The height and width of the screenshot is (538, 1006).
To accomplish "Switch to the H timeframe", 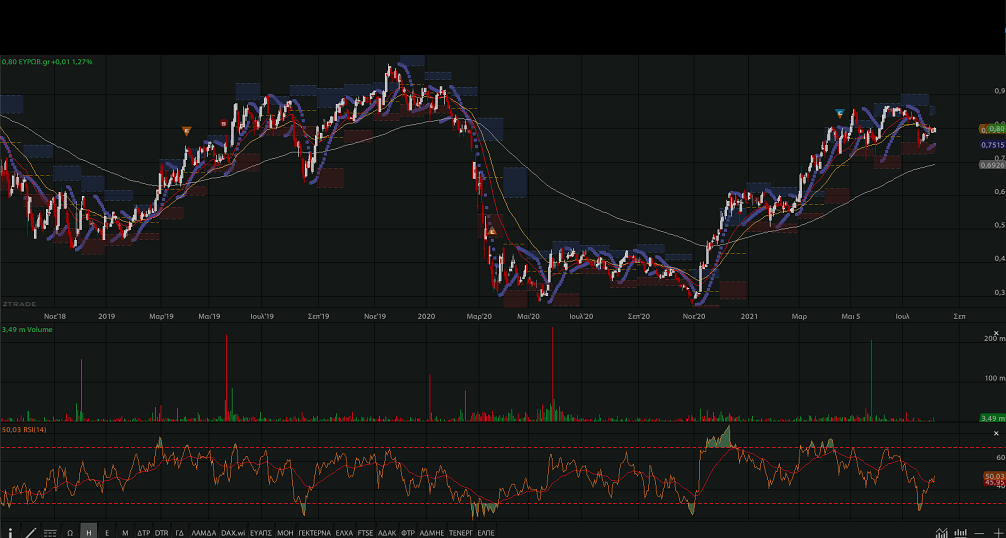I will point(89,532).
